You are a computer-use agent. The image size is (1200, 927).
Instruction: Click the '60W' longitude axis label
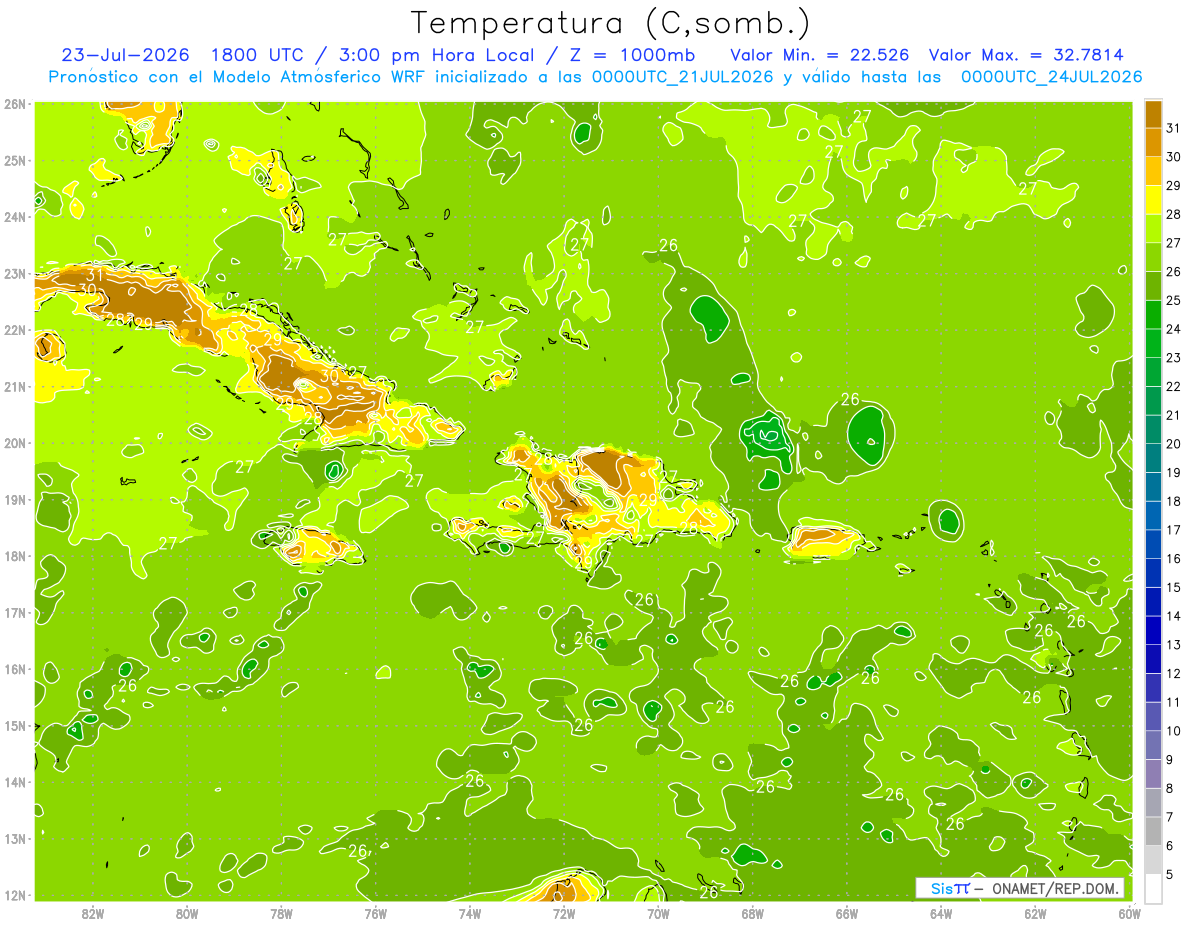click(1130, 913)
